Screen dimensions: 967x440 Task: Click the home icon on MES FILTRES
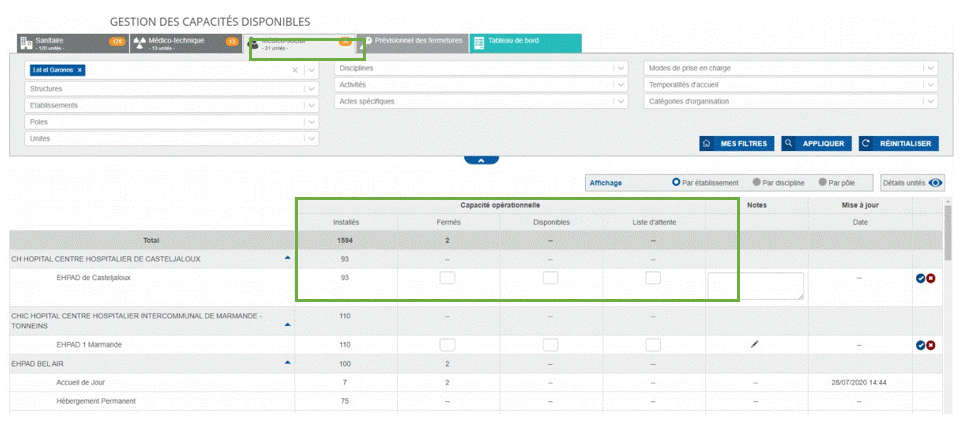(x=707, y=143)
